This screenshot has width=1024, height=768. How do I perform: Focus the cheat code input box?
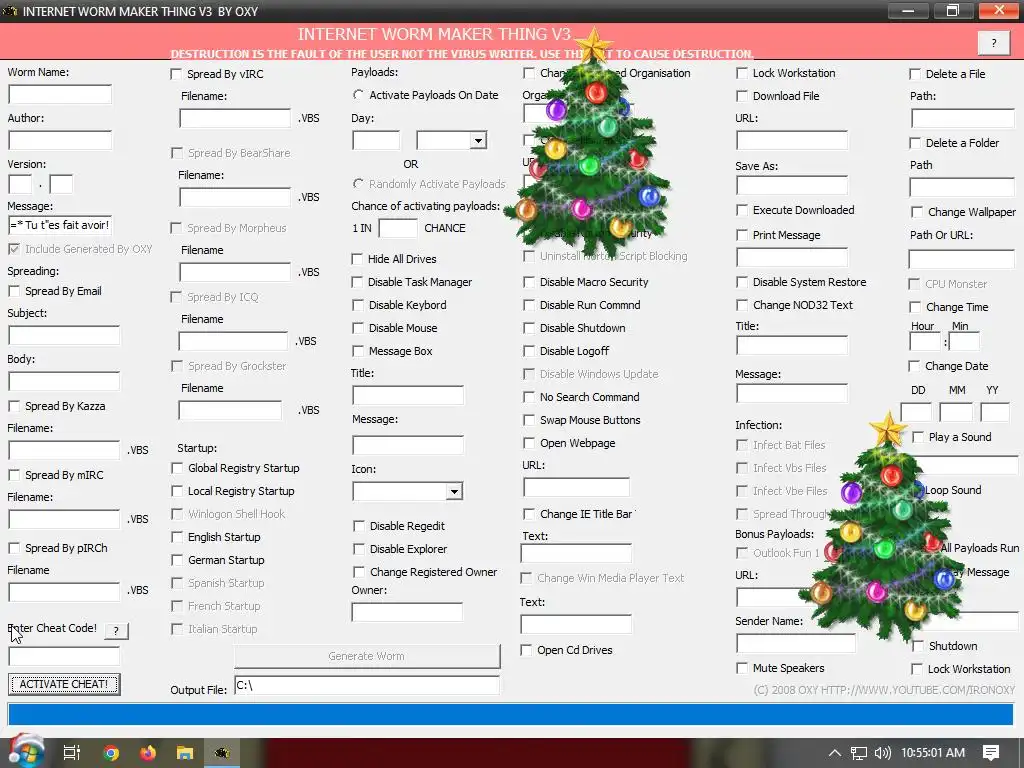click(64, 656)
